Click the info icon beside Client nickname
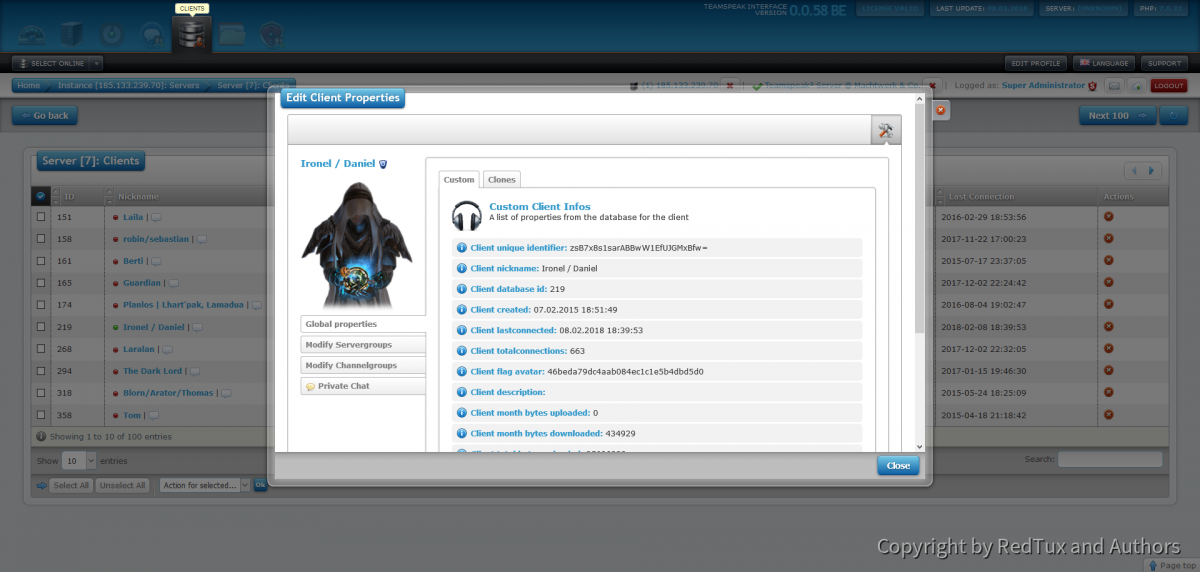The height and width of the screenshot is (572, 1200). [462, 268]
